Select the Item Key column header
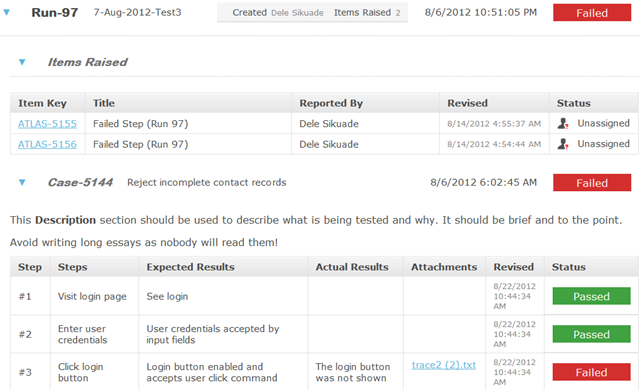Viewport: 640px width, 390px height. (x=42, y=103)
